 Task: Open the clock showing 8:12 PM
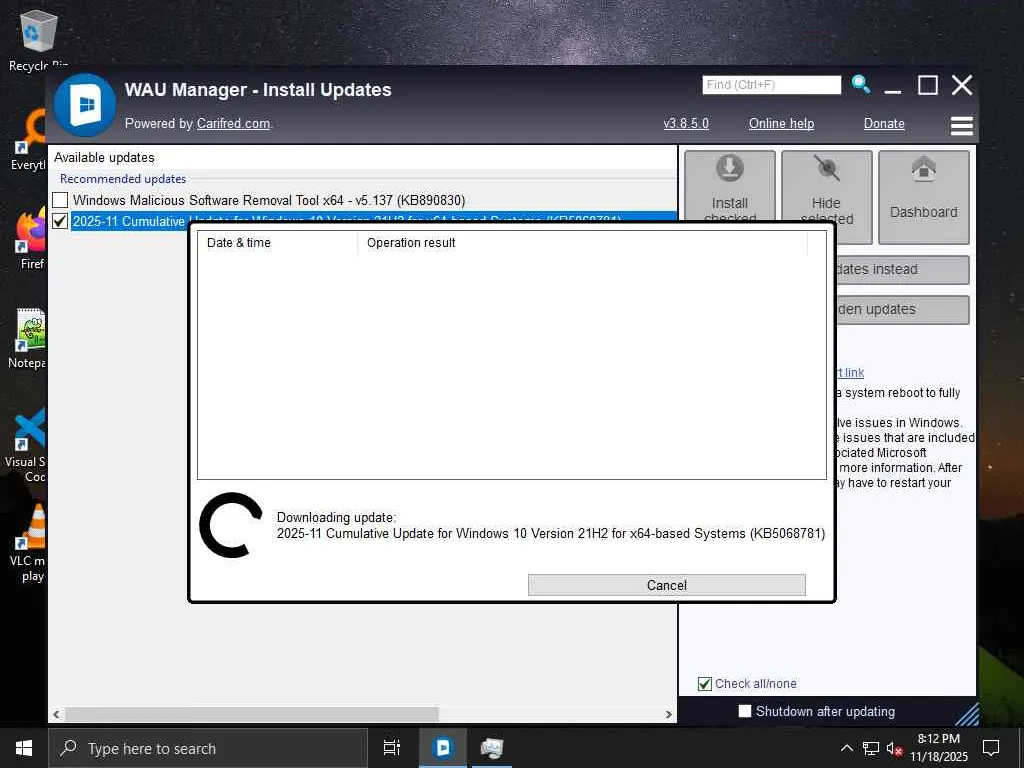click(938, 748)
